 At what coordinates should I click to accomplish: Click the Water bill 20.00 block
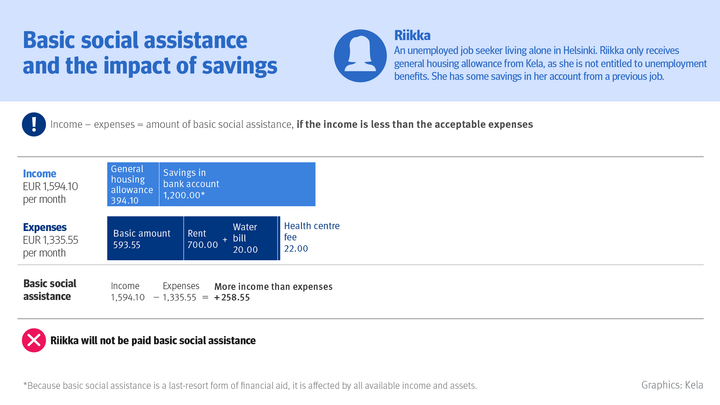click(252, 238)
